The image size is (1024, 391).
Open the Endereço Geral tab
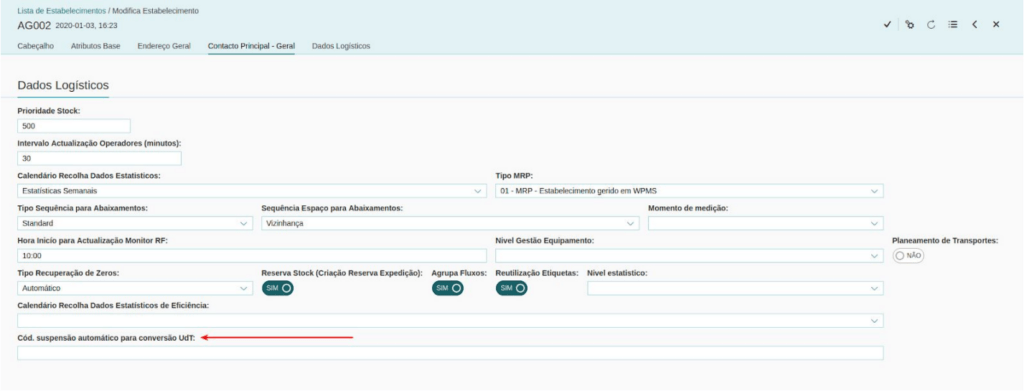[164, 46]
